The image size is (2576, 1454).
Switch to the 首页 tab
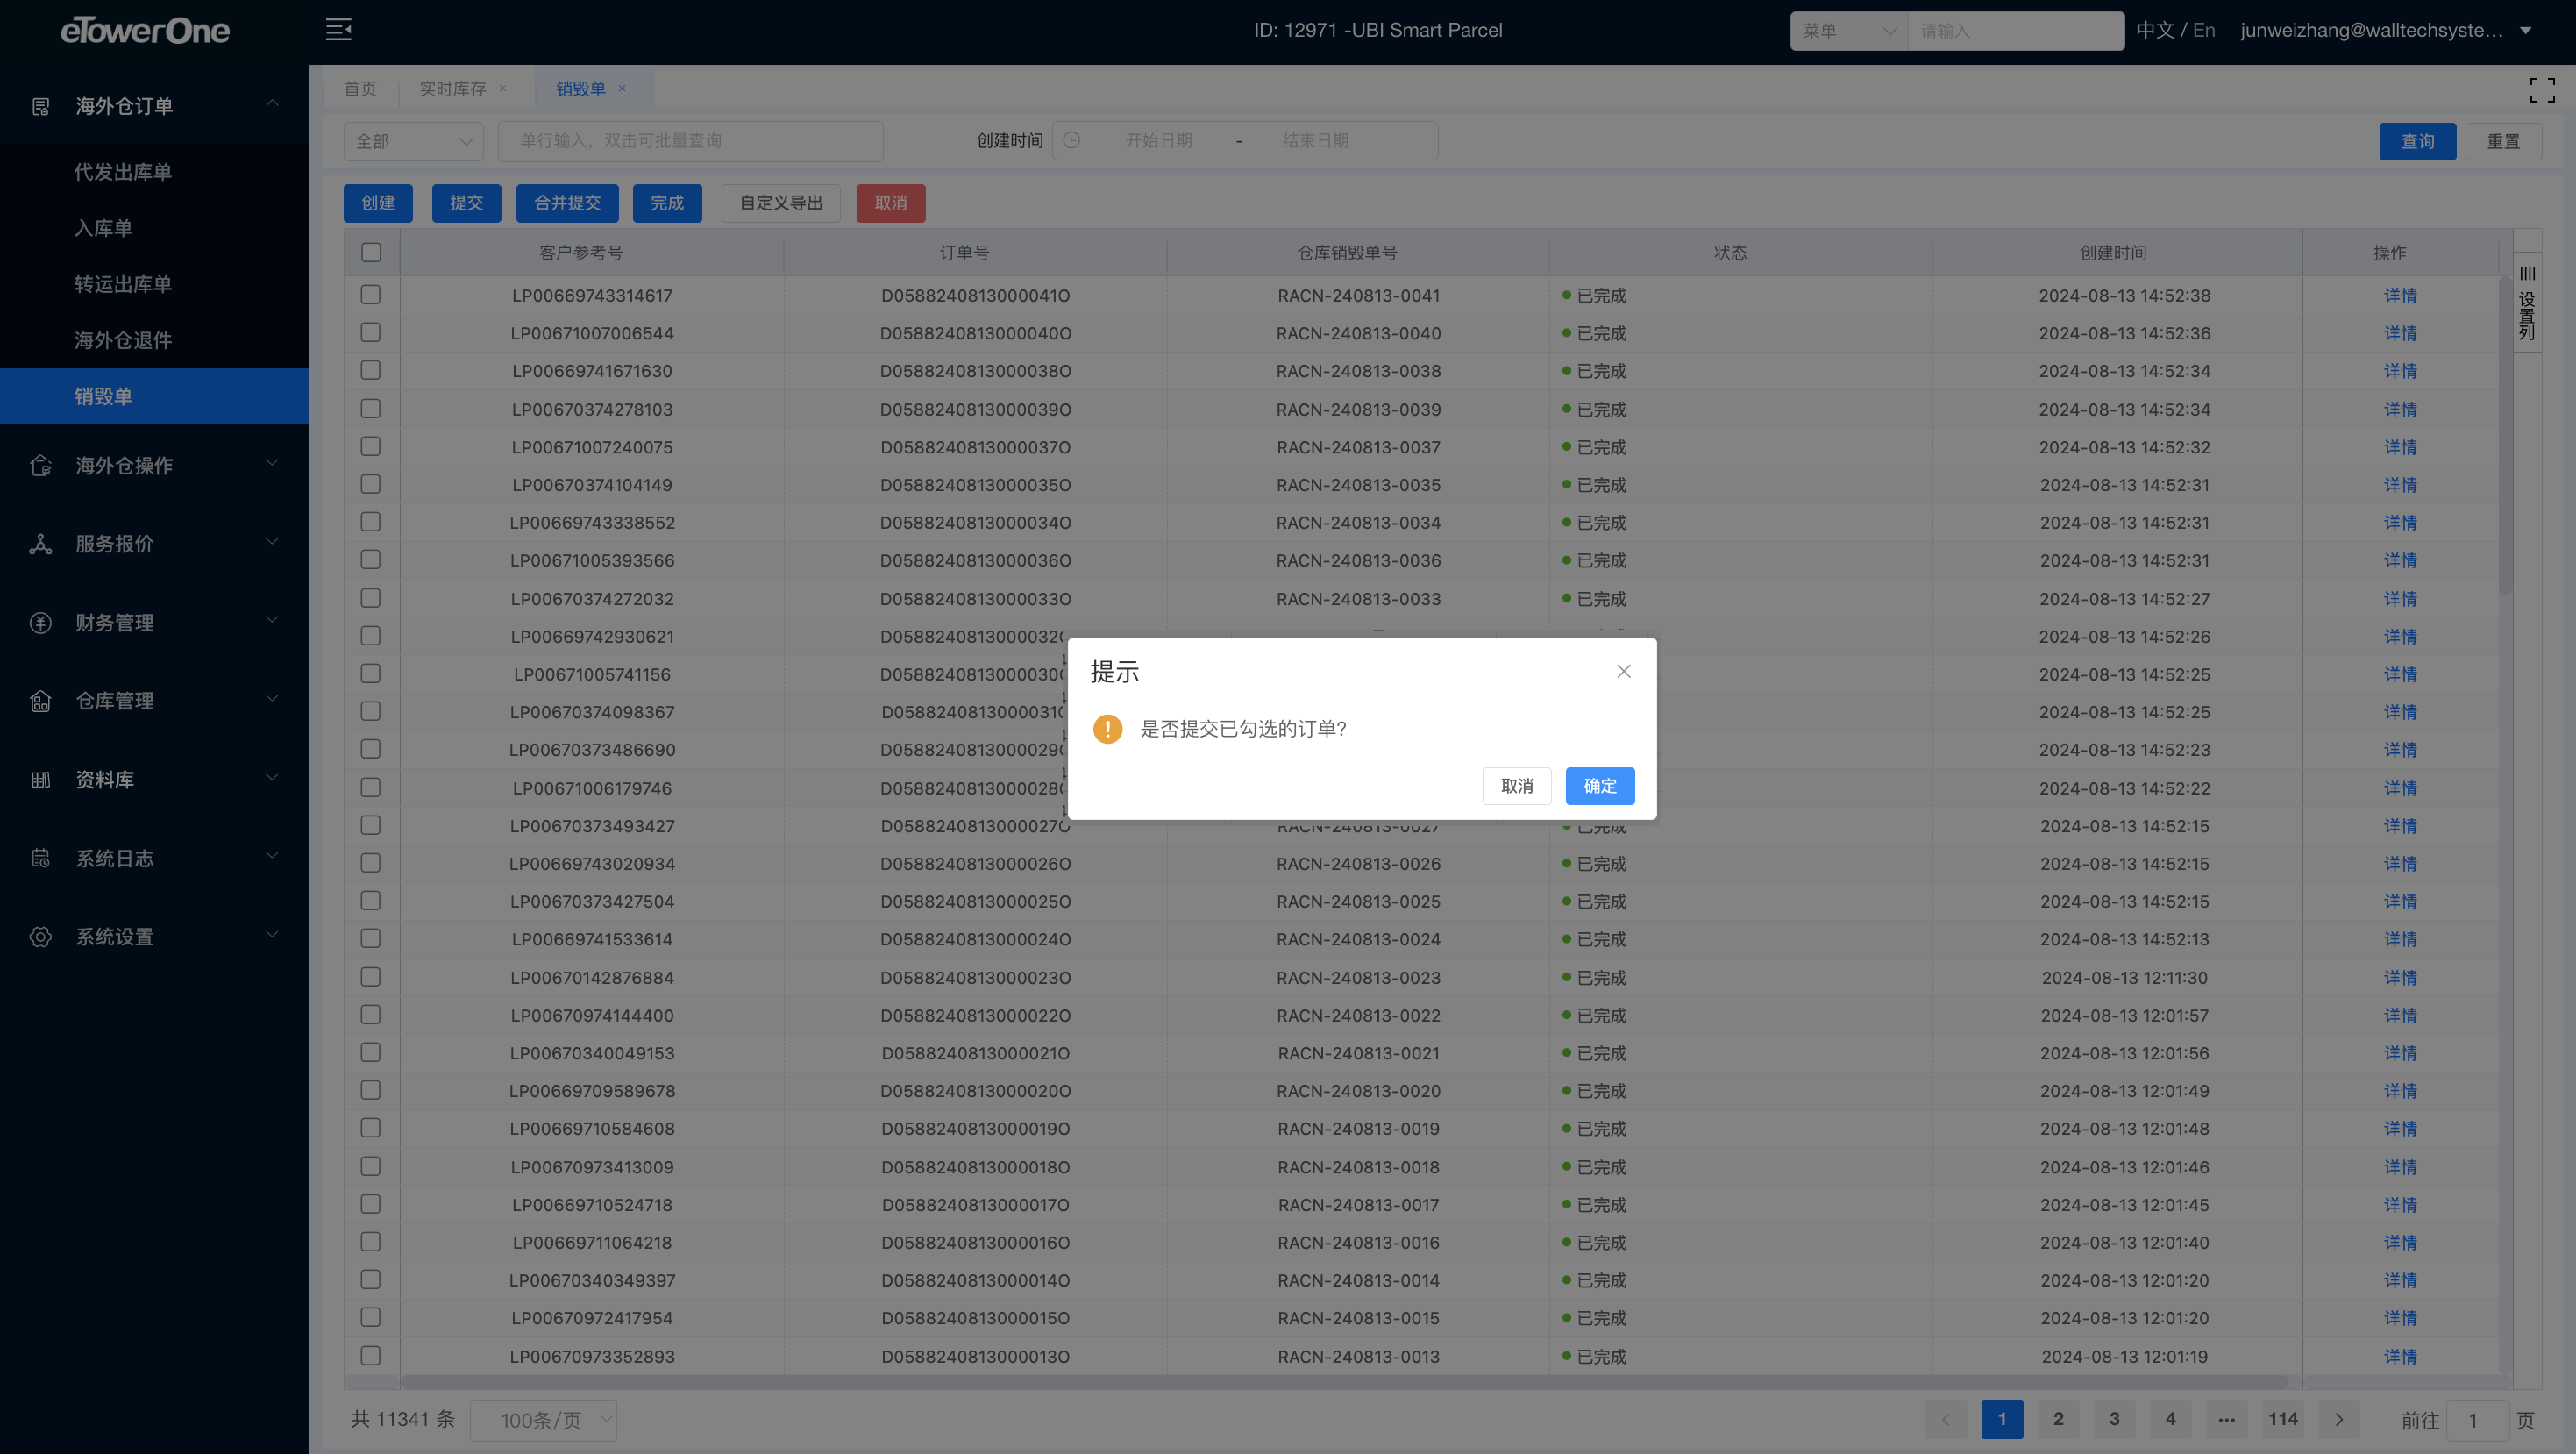(x=360, y=89)
